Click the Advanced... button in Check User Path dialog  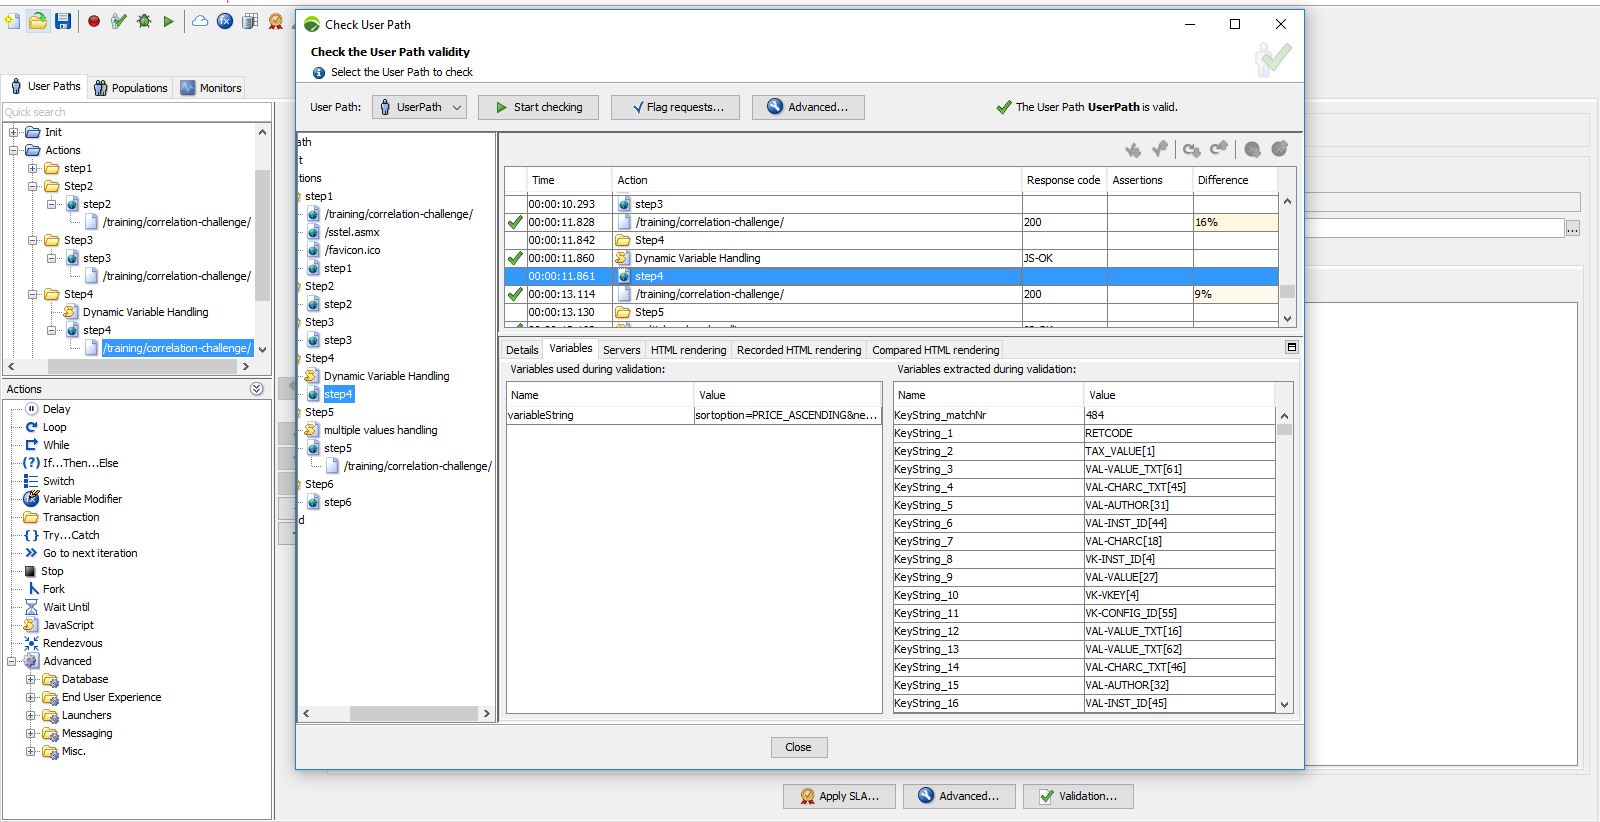[x=808, y=107]
